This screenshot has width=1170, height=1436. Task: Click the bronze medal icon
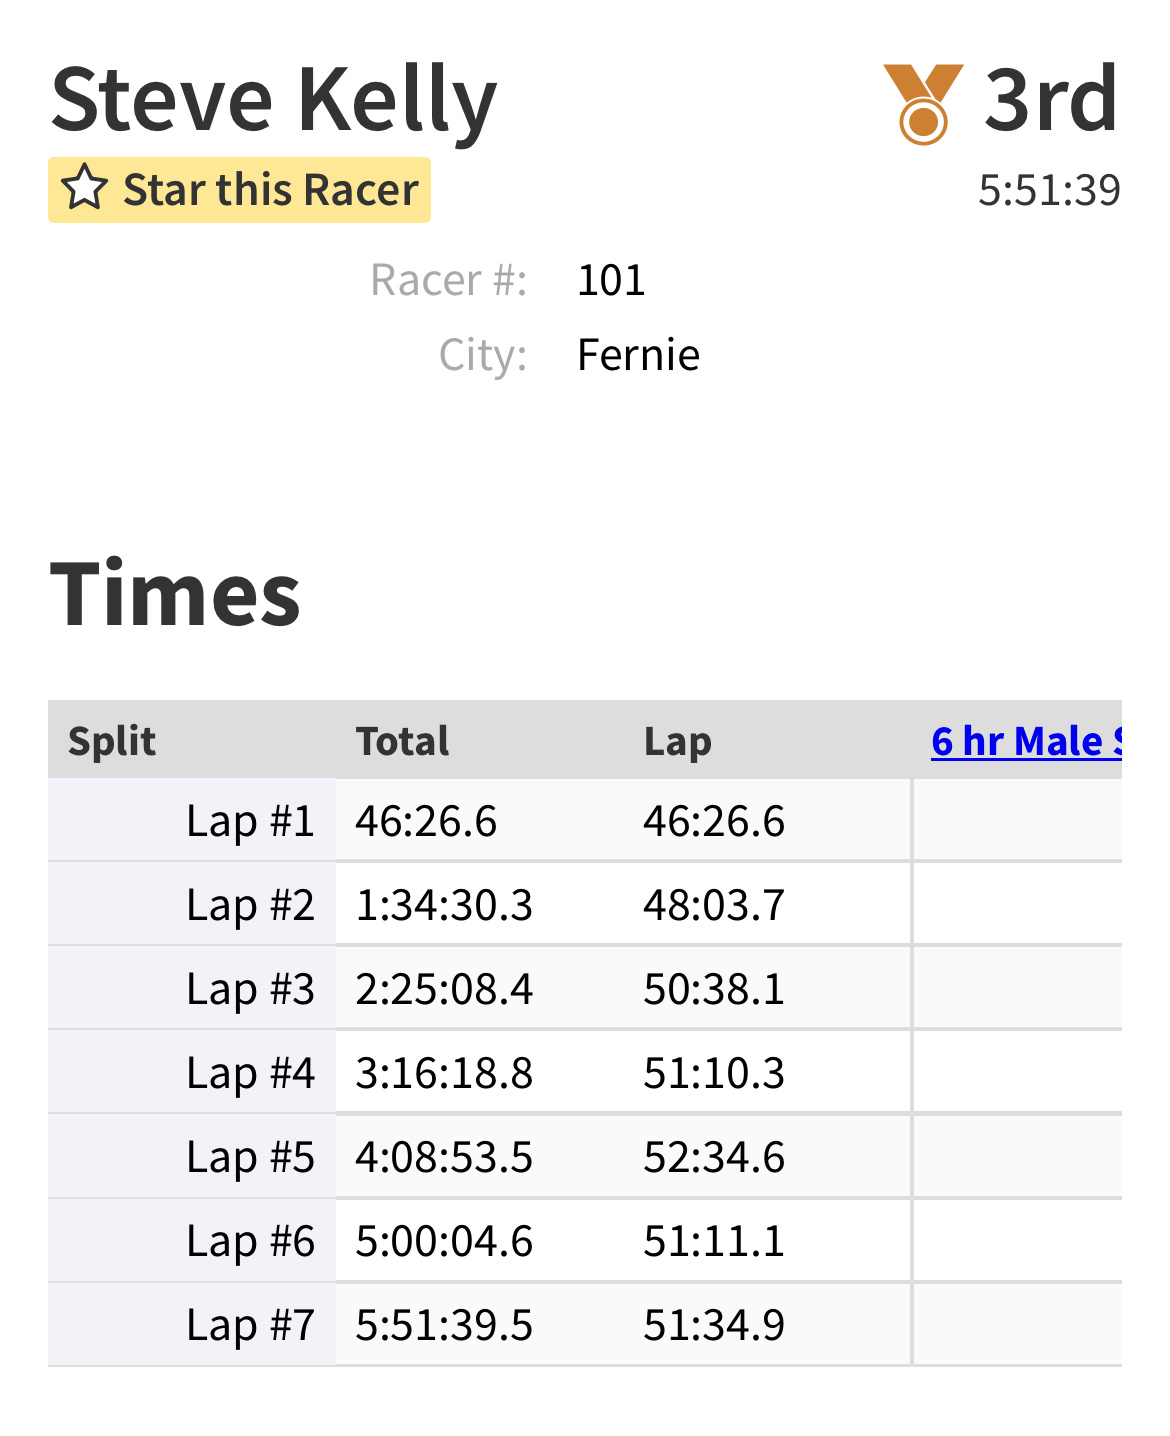coord(923,104)
